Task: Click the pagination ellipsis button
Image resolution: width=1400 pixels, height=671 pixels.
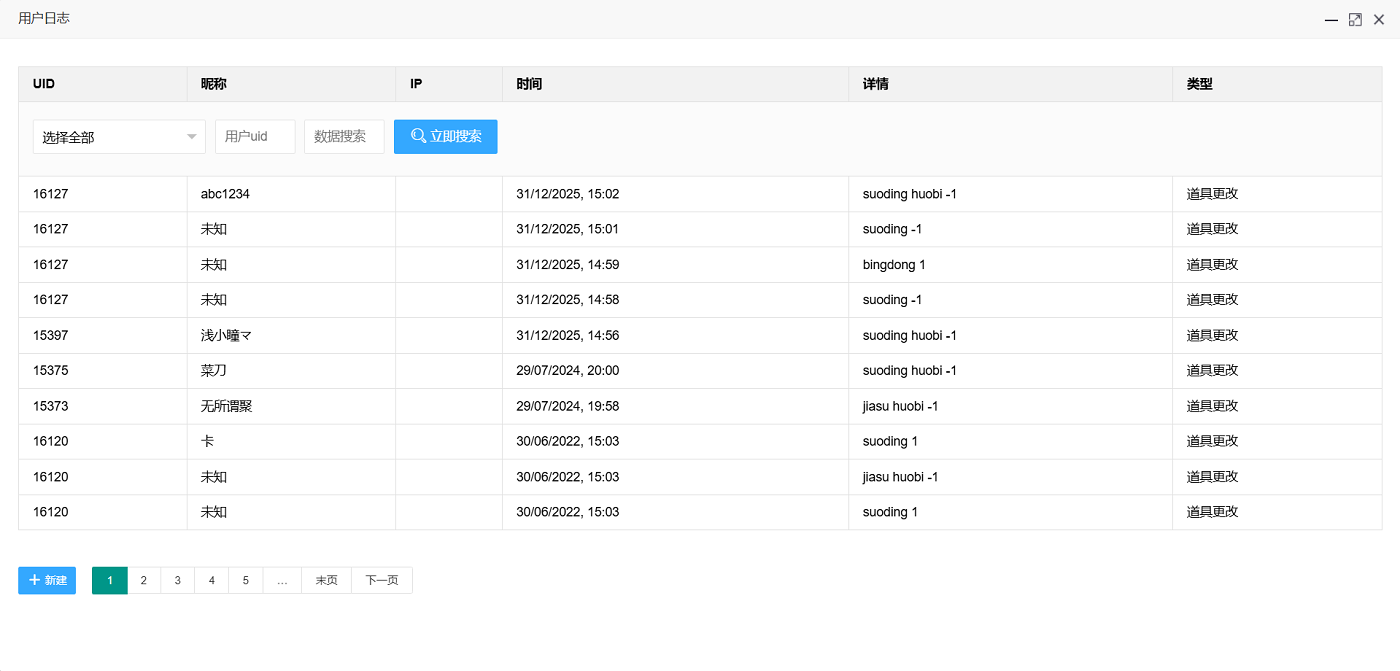Action: click(x=282, y=580)
